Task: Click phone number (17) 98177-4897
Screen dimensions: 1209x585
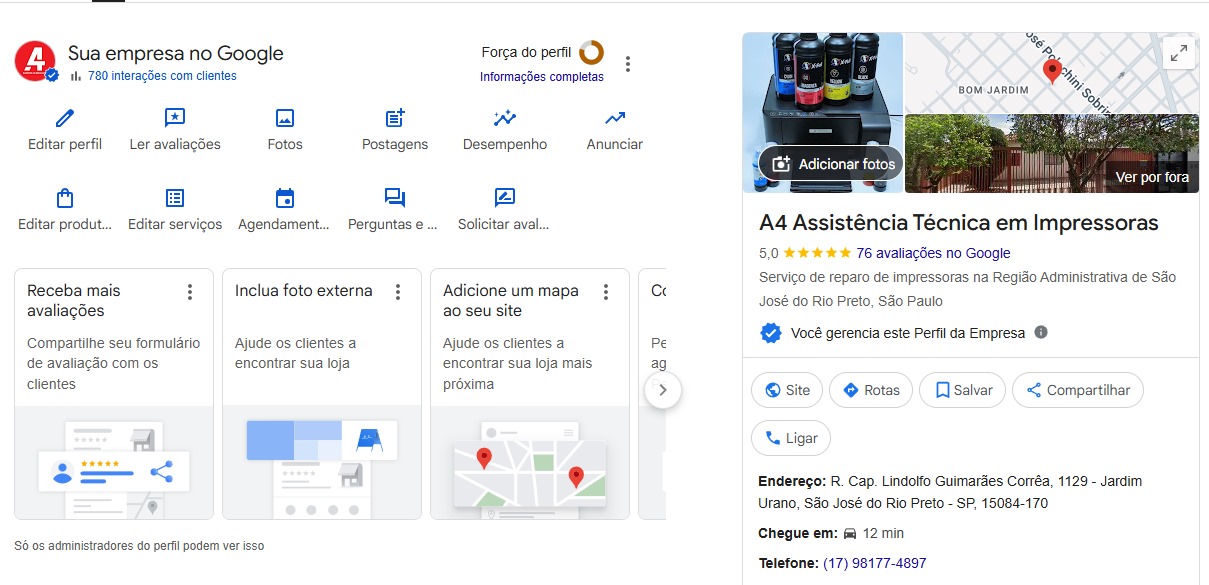Action: [874, 563]
